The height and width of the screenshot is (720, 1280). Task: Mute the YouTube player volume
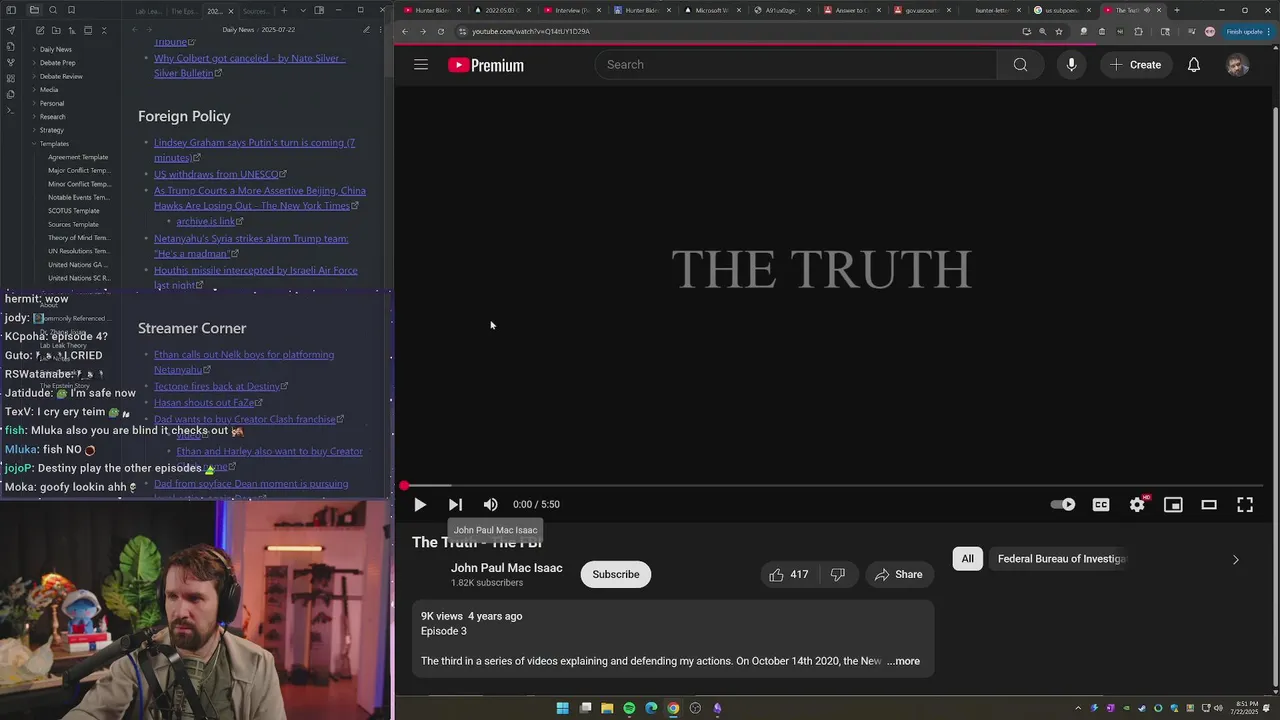point(490,505)
